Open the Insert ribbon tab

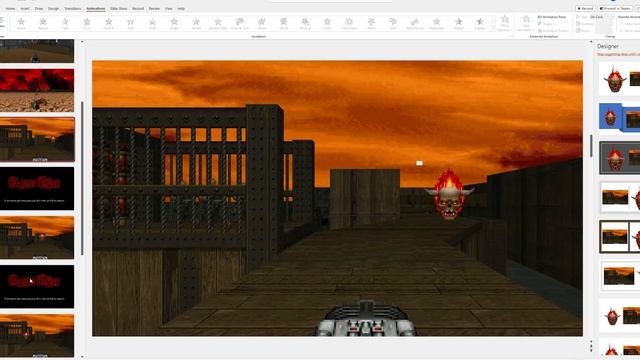pos(25,9)
